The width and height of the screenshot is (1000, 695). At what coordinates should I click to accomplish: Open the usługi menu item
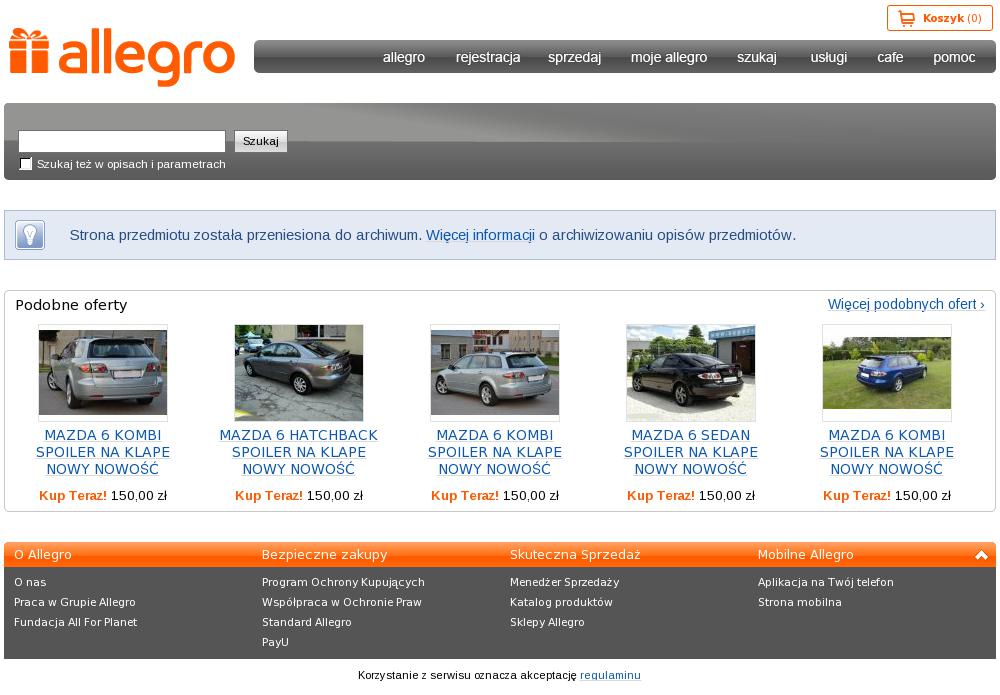pos(828,57)
